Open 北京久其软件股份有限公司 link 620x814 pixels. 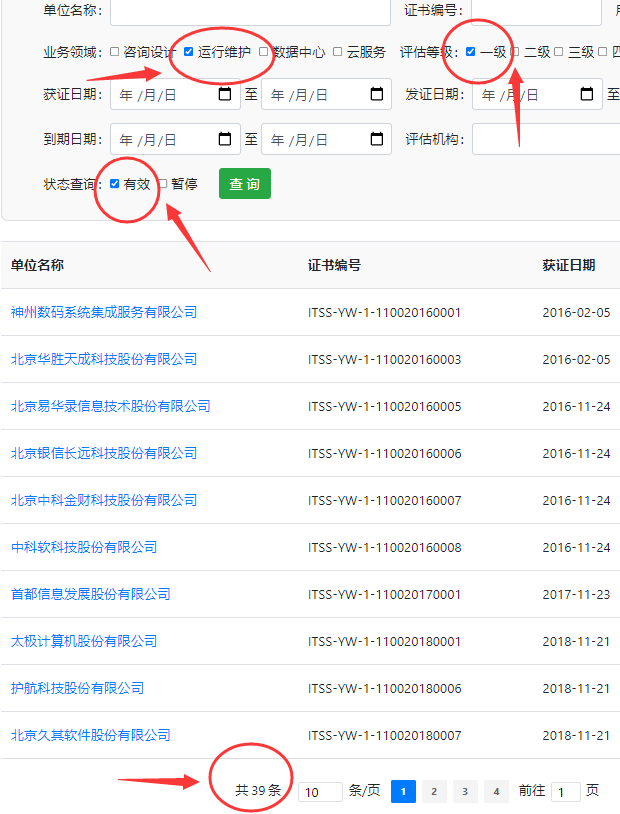pos(91,735)
